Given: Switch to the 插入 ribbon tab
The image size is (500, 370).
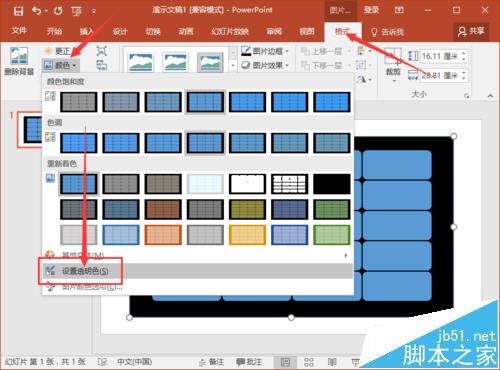Looking at the screenshot, I should point(87,31).
